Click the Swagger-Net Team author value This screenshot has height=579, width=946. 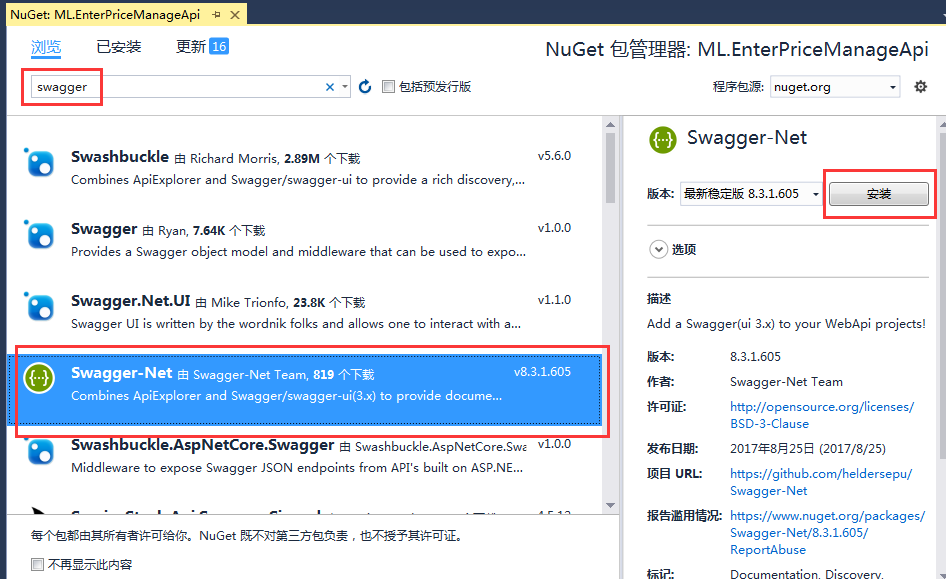click(x=786, y=382)
